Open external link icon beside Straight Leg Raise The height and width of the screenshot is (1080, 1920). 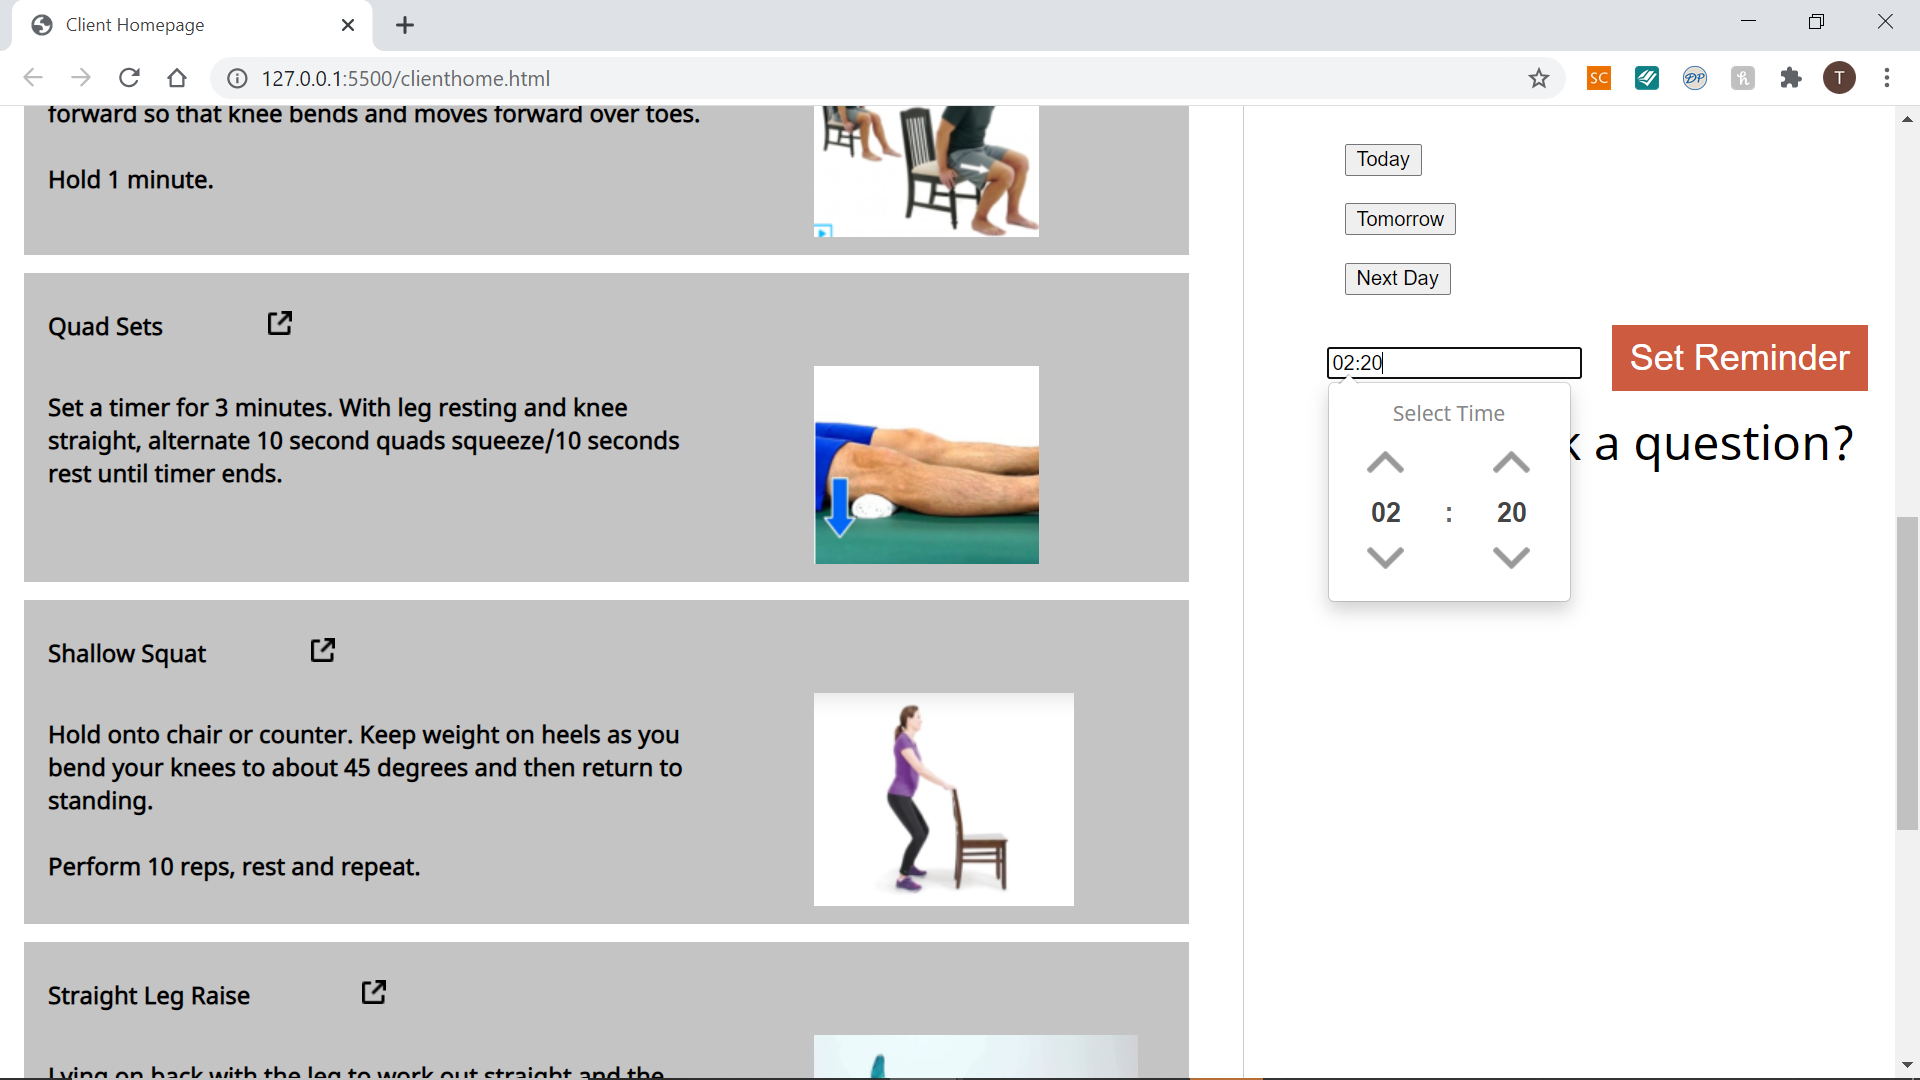pos(373,992)
